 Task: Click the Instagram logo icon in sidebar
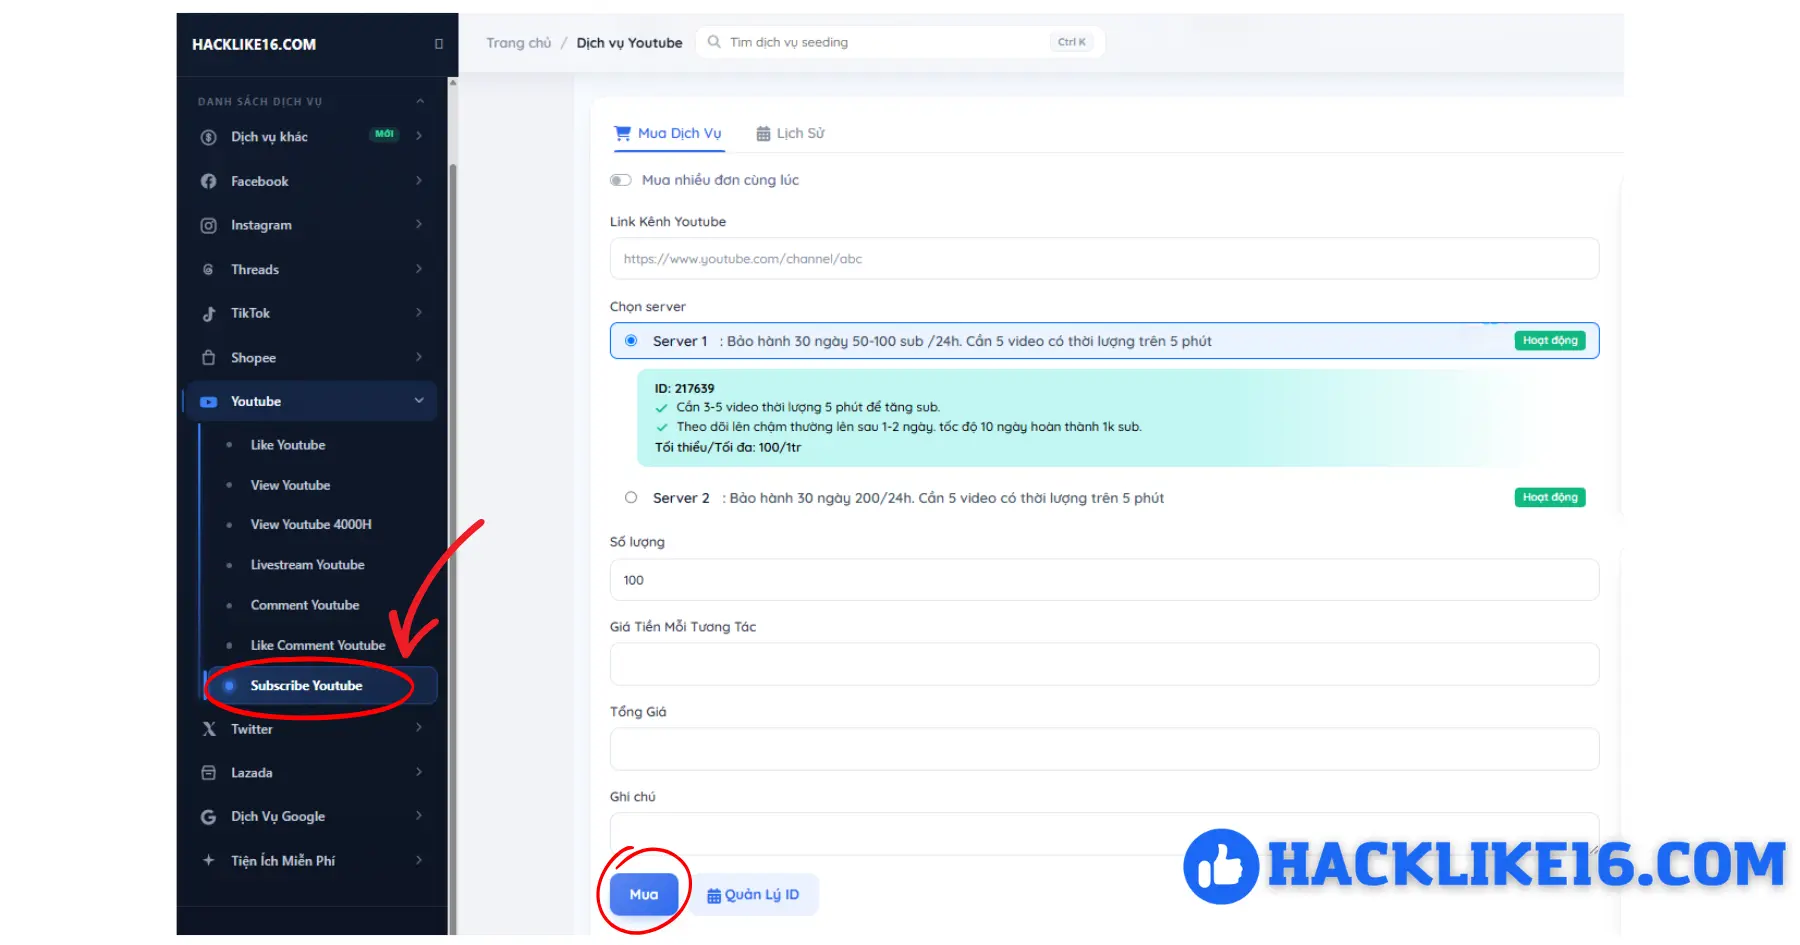pyautogui.click(x=208, y=225)
